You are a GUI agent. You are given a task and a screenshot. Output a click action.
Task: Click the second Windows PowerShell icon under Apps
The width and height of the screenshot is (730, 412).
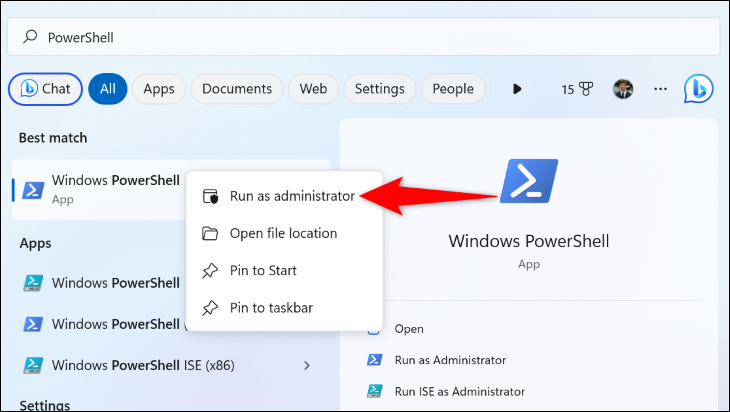tap(33, 324)
